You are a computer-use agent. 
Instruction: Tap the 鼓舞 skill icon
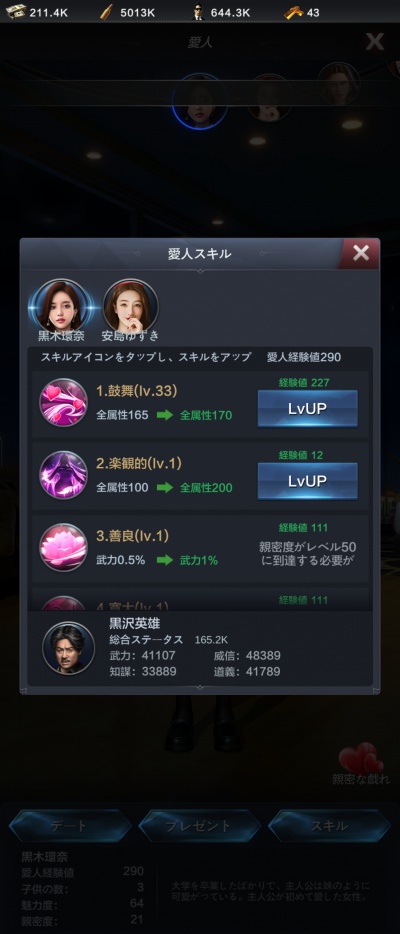click(x=63, y=402)
